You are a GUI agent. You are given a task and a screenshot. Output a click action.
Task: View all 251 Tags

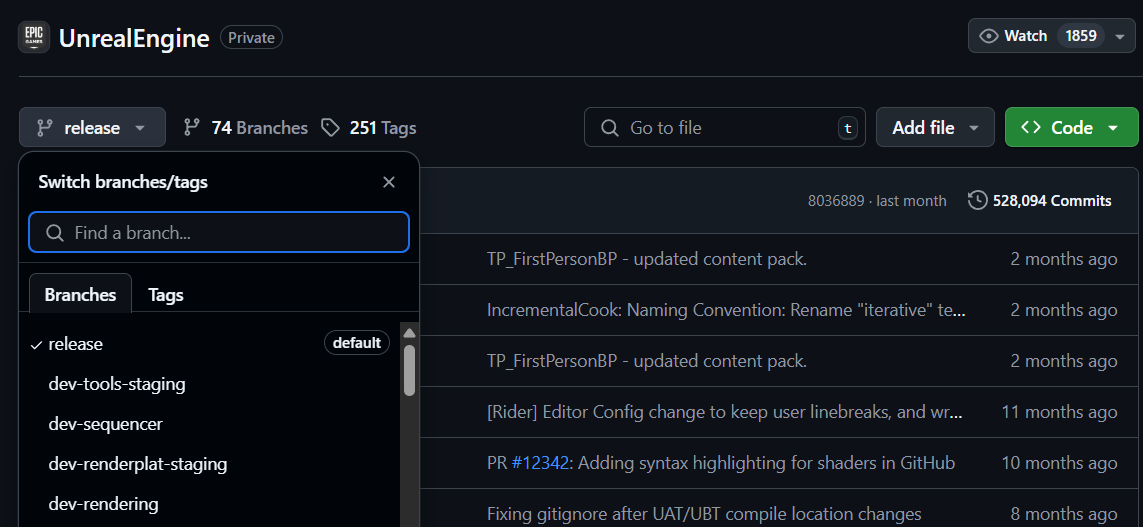pos(369,128)
